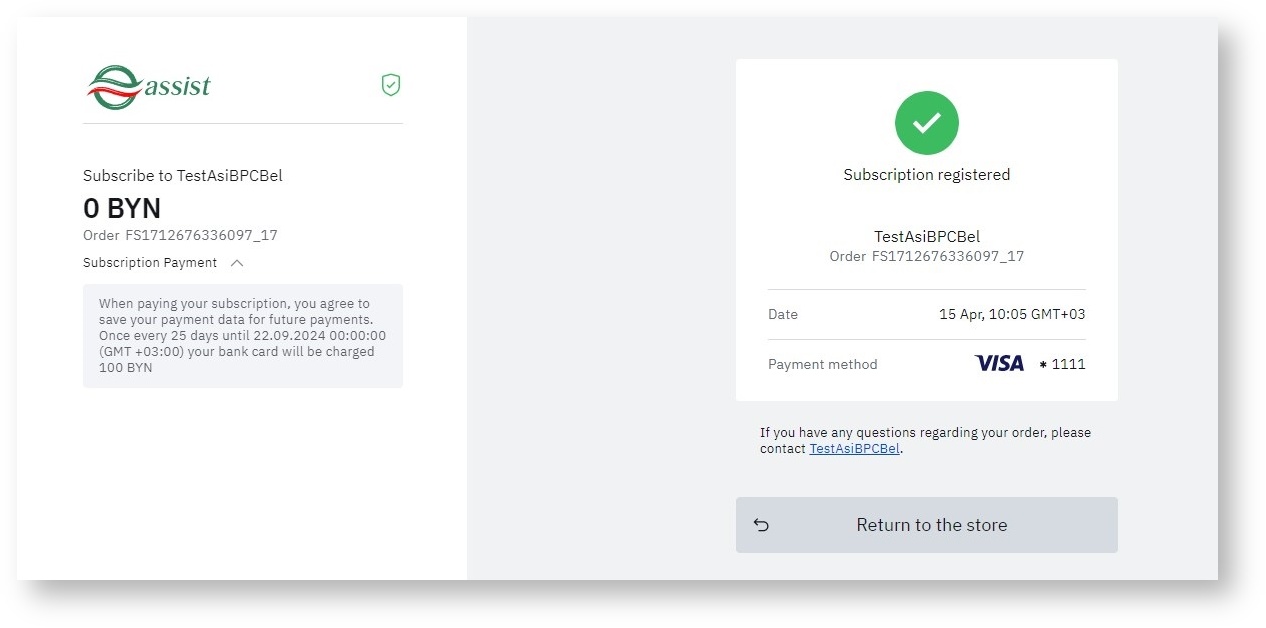This screenshot has width=1266, height=628.
Task: Click the merchant name in receipt card
Action: pyautogui.click(x=926, y=237)
